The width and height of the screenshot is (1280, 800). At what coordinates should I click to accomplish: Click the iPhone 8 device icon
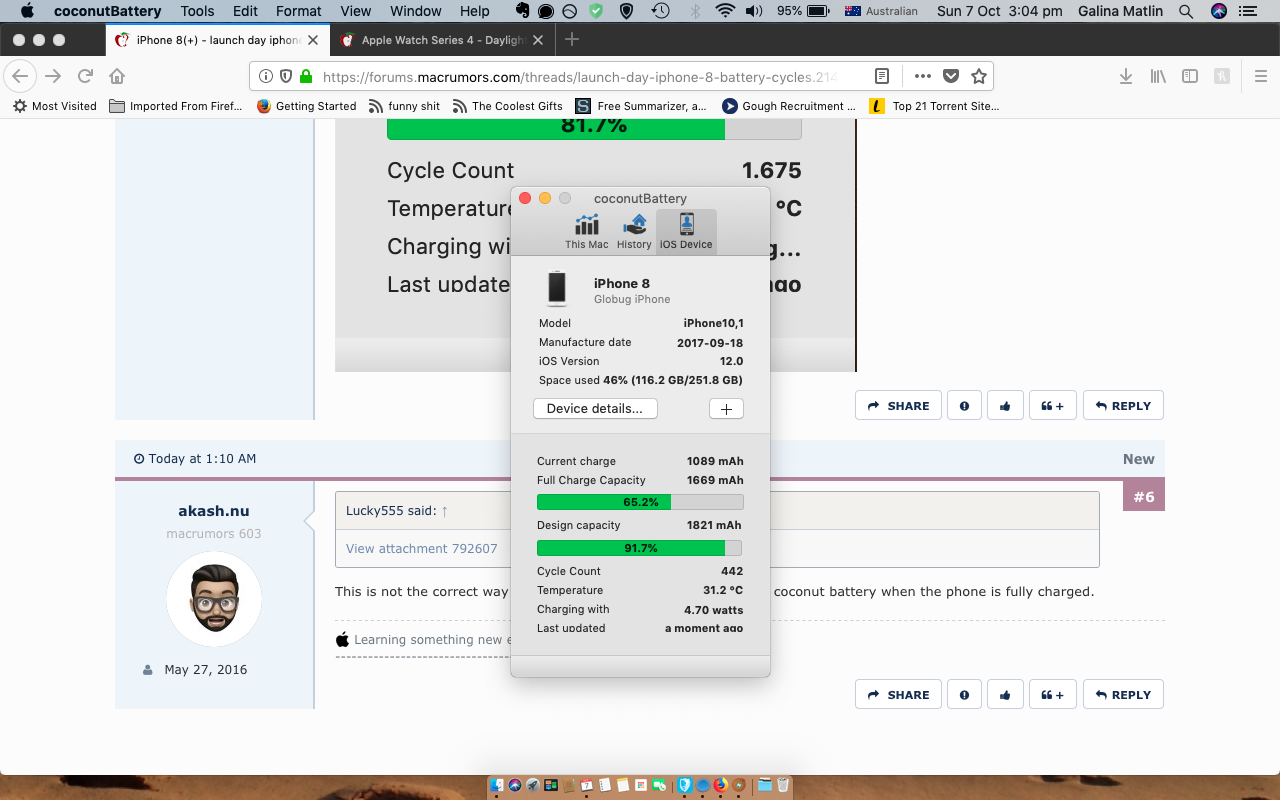557,289
